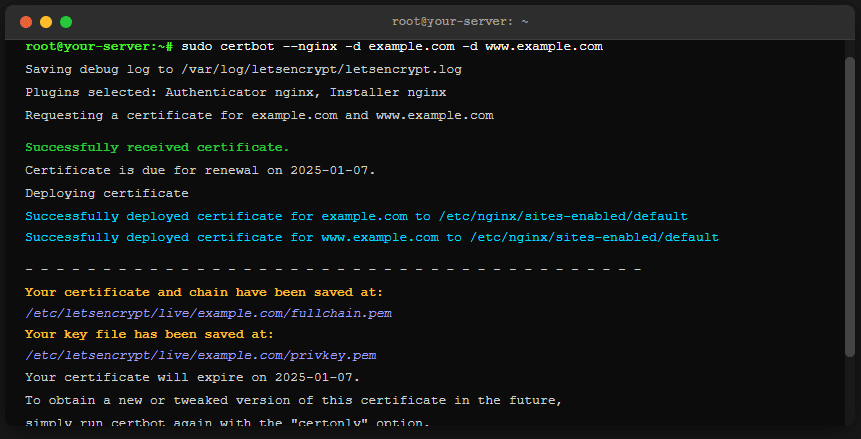This screenshot has height=439, width=861.
Task: Maximize the terminal with the green button
Action: [66, 21]
